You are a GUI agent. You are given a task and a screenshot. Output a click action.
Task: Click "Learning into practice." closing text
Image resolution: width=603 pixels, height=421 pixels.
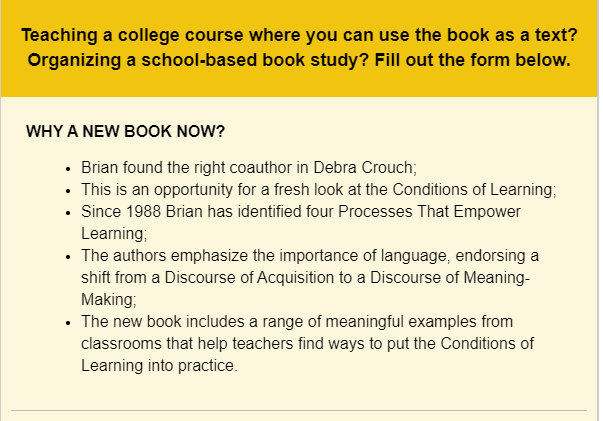[160, 366]
